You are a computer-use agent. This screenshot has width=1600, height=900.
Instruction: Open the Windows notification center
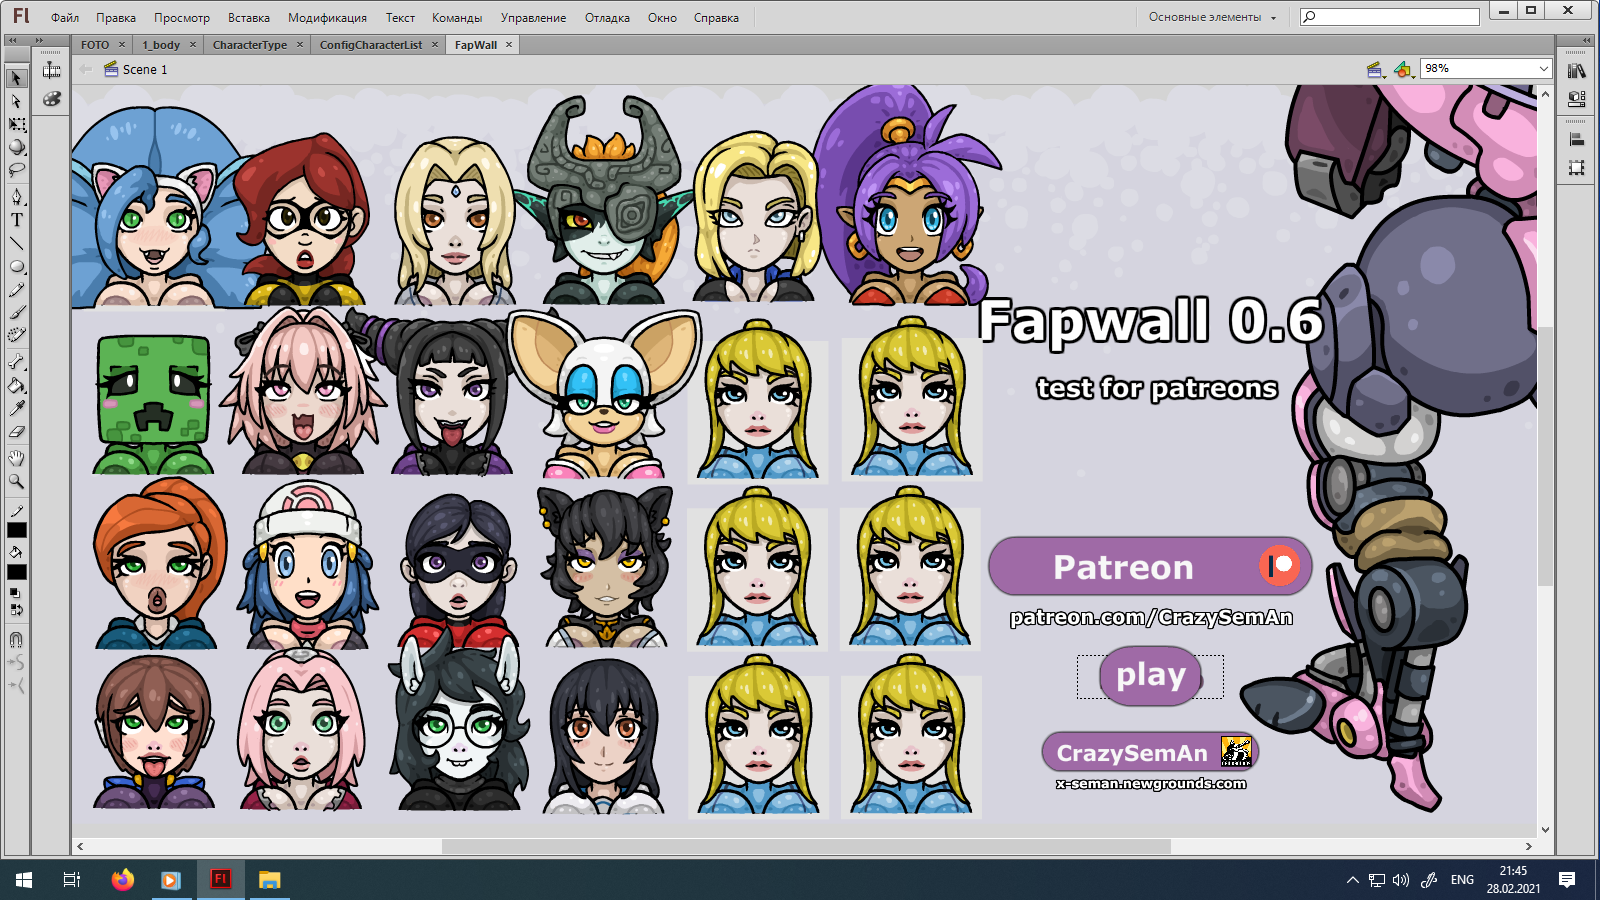coord(1567,880)
